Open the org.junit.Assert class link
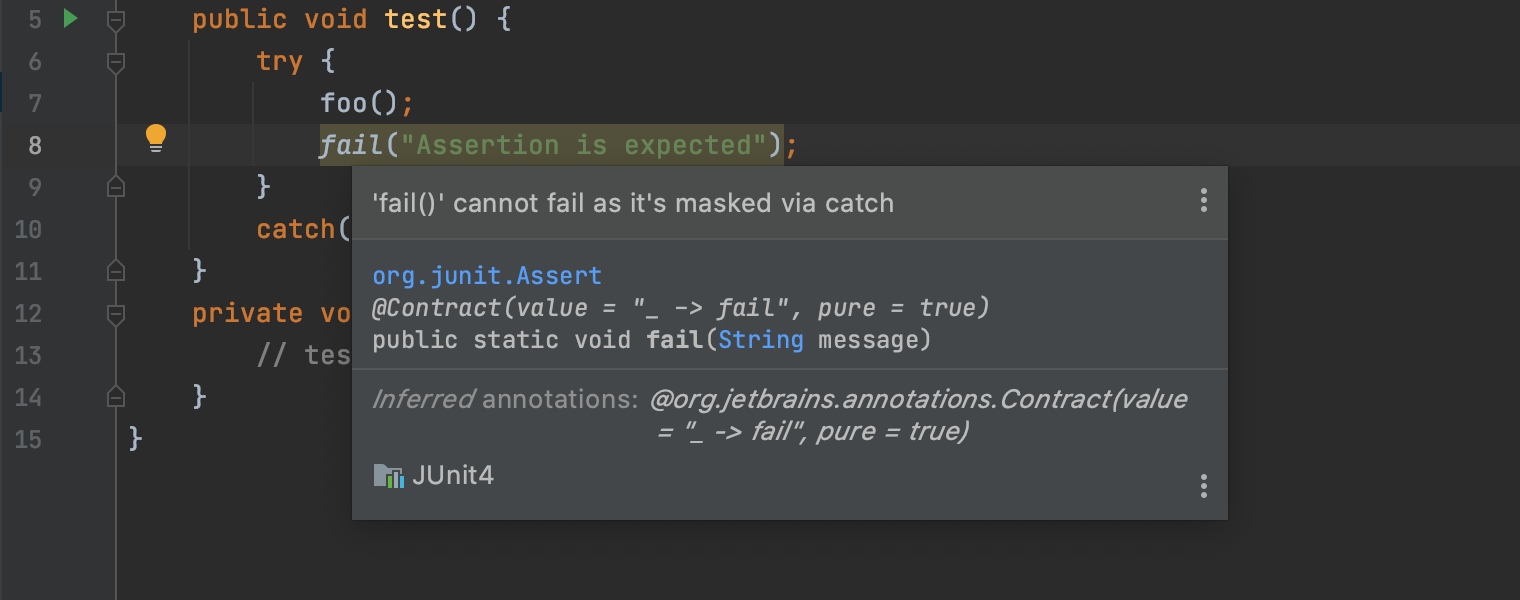 coord(487,276)
